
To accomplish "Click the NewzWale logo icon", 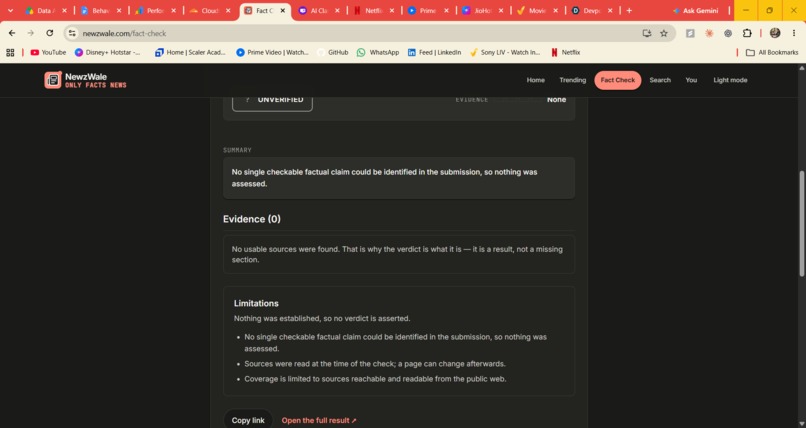I will (53, 80).
